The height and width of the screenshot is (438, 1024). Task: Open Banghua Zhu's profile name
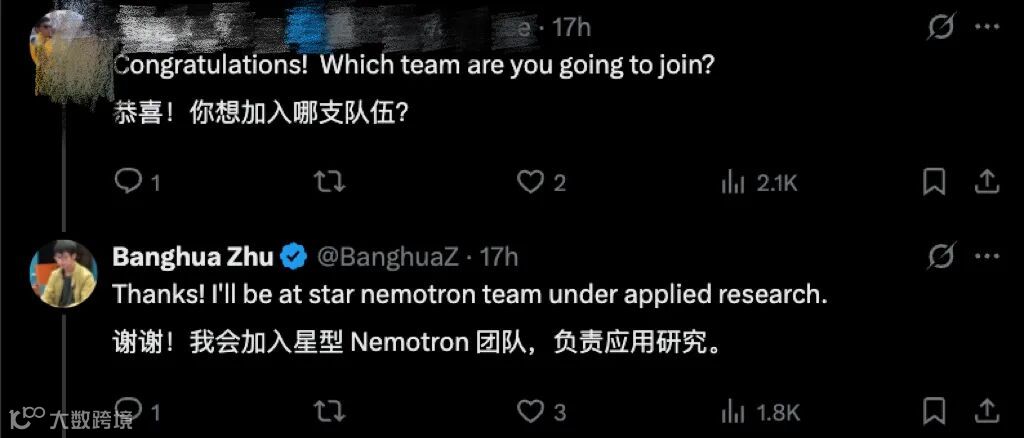tap(192, 257)
